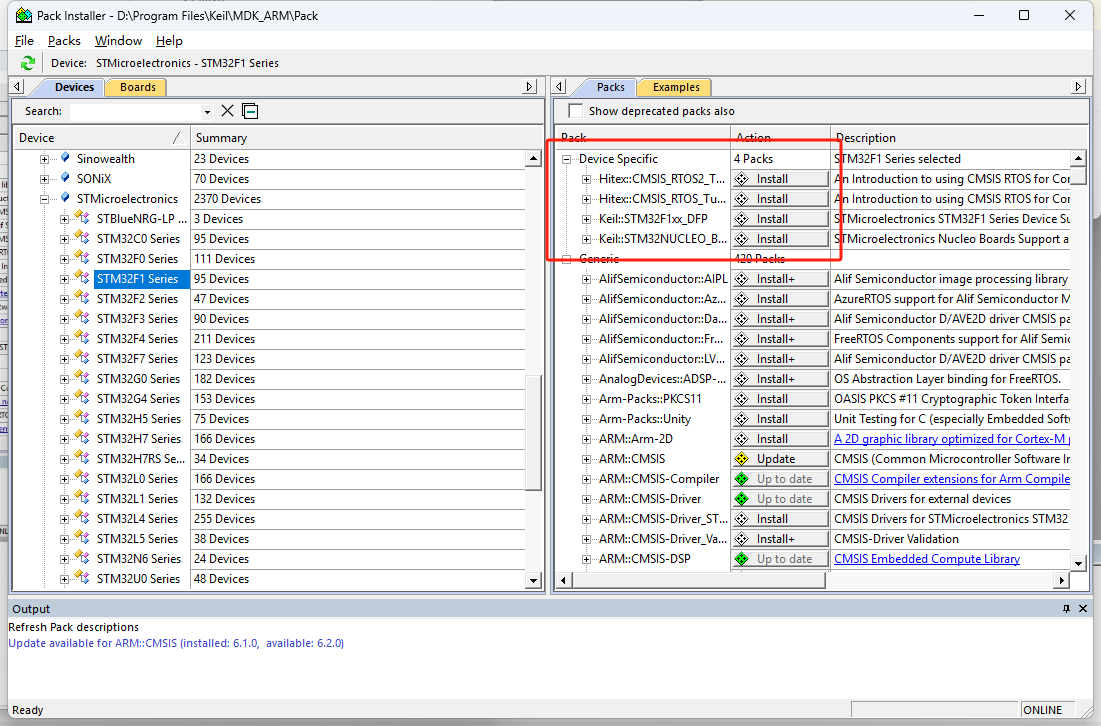Expand the Arm-Packs::Unity pack node
The image size is (1101, 726).
click(x=586, y=419)
